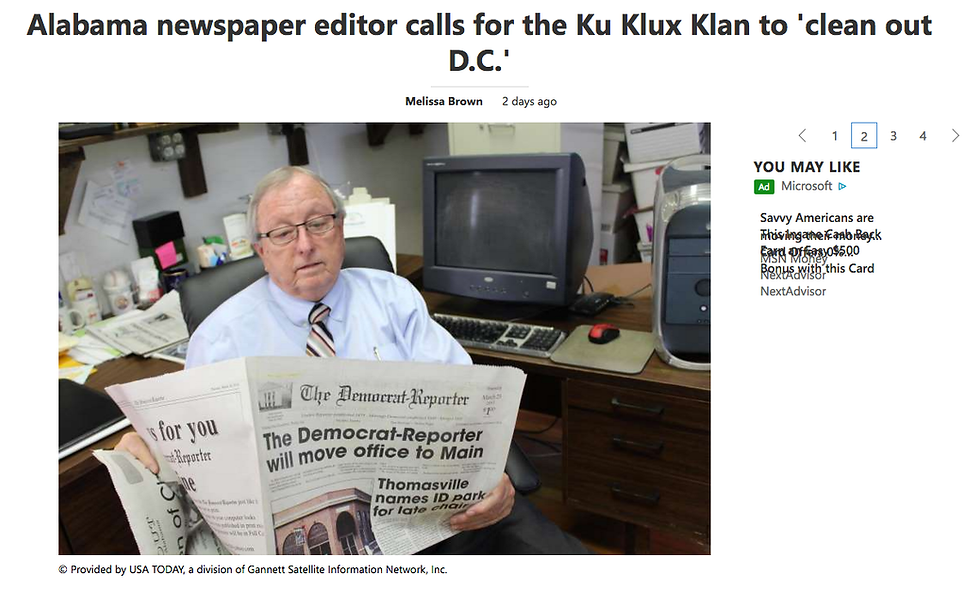Click the Microsoft advertiser label
Viewport: 980px width, 591px height.
coord(806,186)
